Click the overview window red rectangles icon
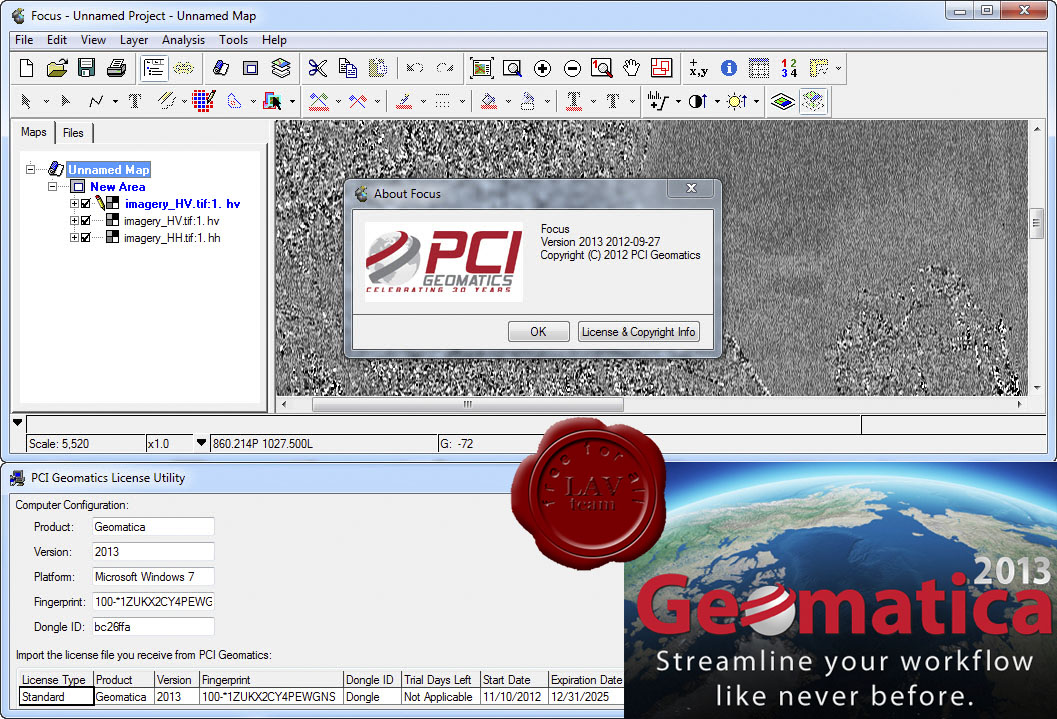Image resolution: width=1057 pixels, height=719 pixels. pos(661,68)
